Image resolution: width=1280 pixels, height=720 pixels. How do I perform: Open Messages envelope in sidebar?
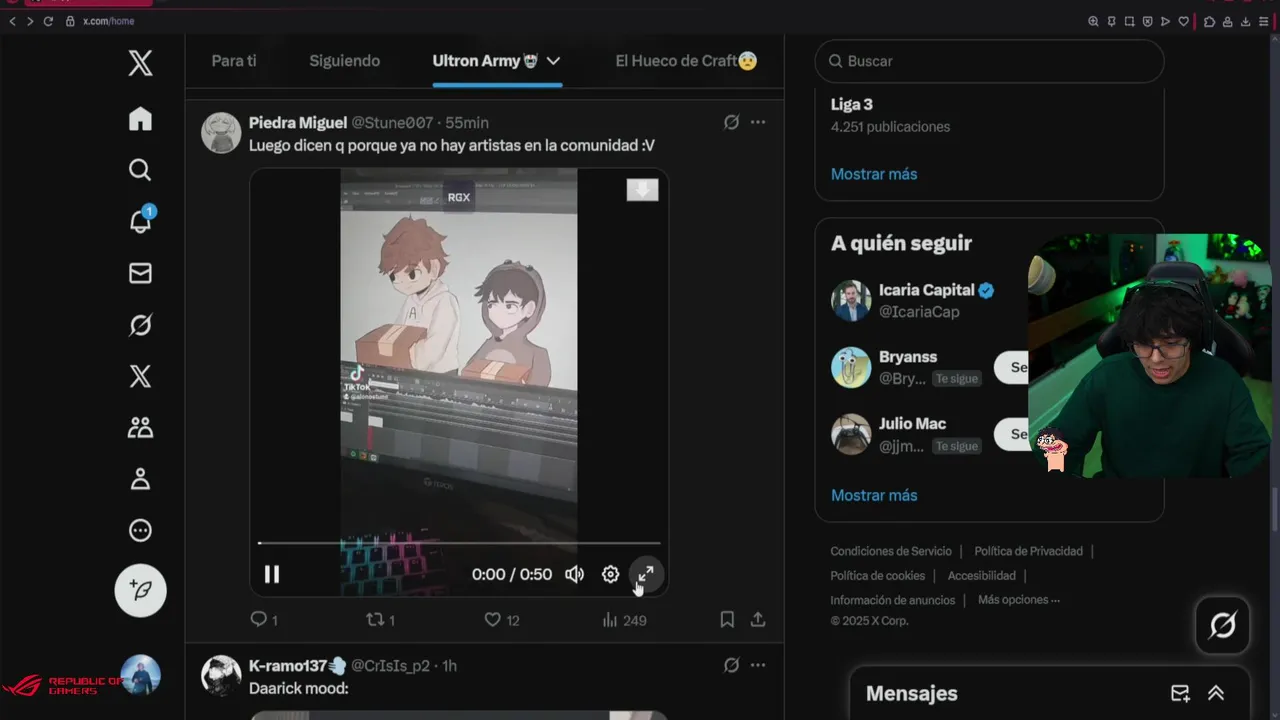(x=140, y=273)
